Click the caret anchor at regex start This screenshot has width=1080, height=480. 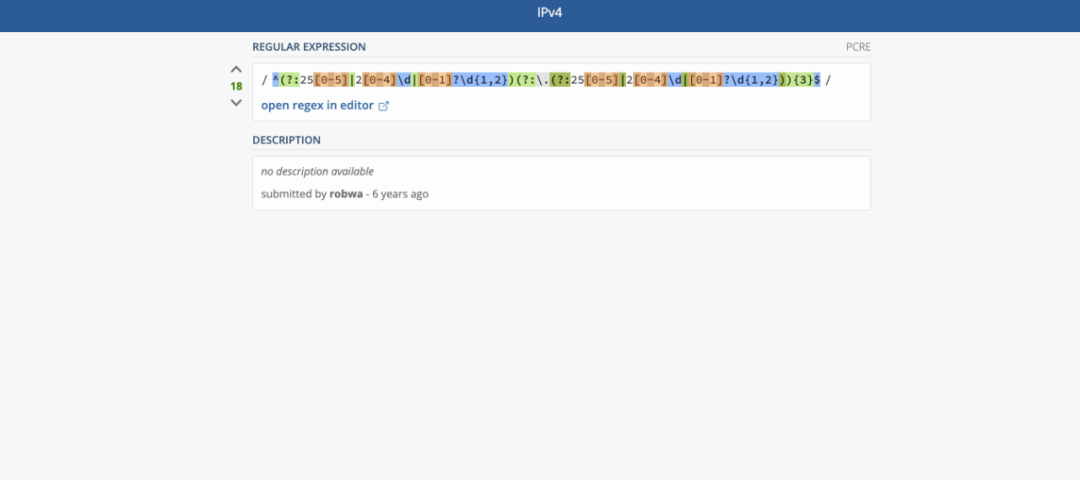click(x=275, y=80)
